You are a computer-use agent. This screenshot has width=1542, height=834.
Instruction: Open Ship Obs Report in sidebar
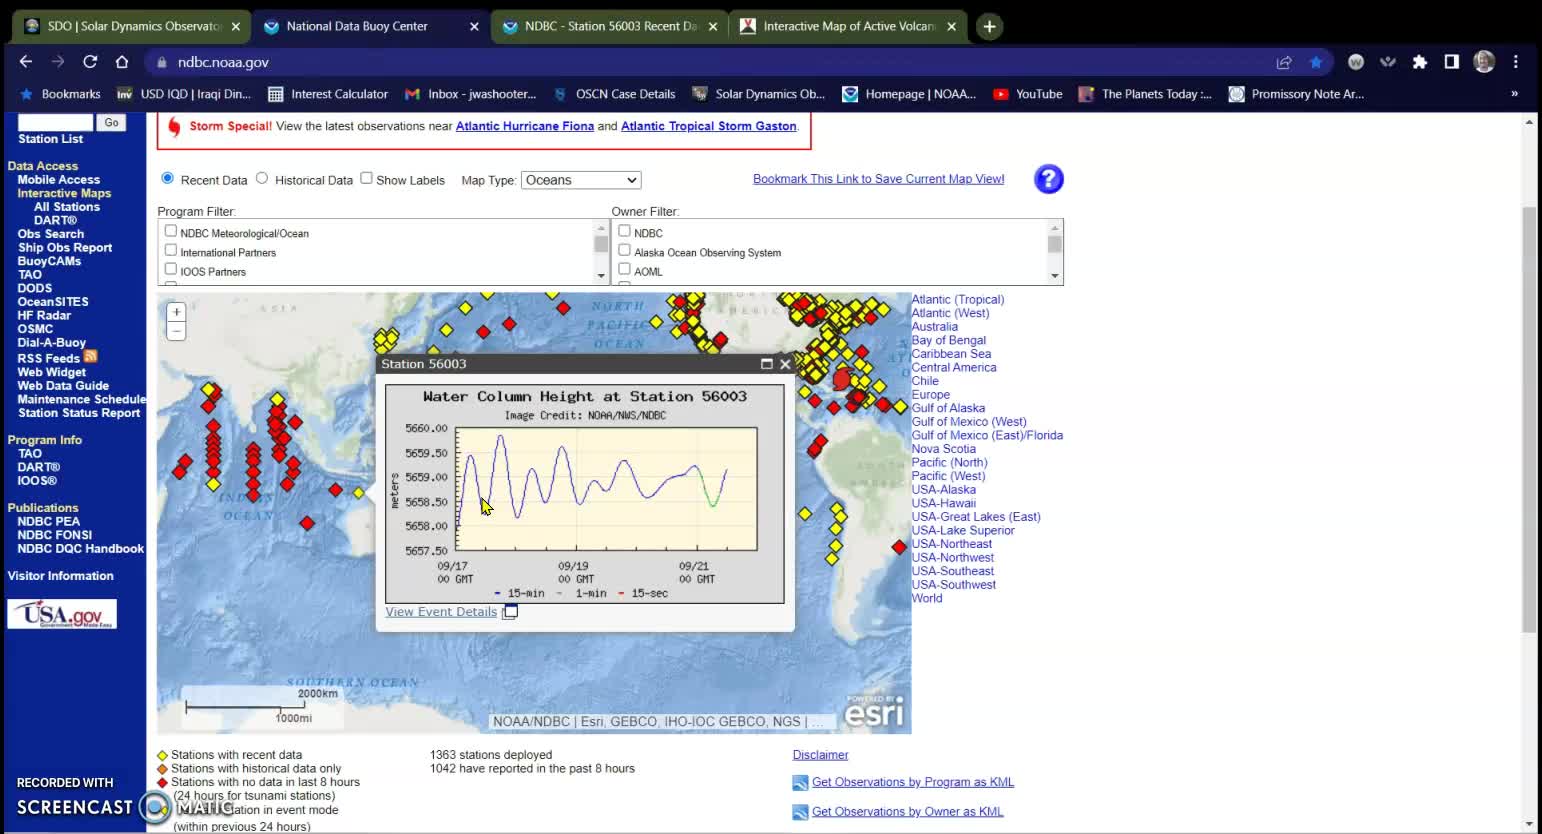[65, 248]
